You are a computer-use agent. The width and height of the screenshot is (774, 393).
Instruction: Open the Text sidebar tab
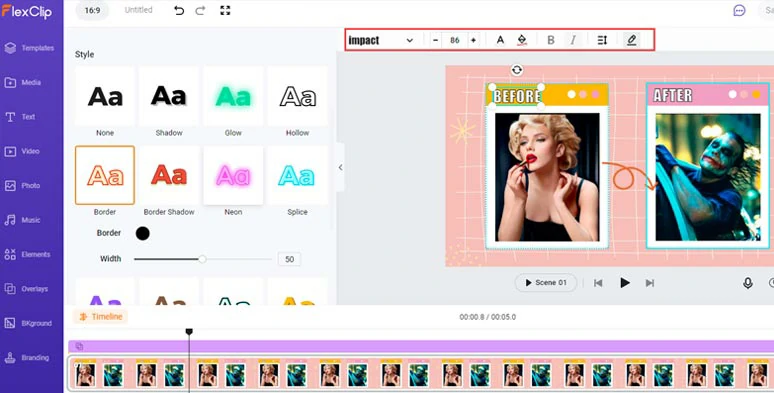(x=20, y=117)
